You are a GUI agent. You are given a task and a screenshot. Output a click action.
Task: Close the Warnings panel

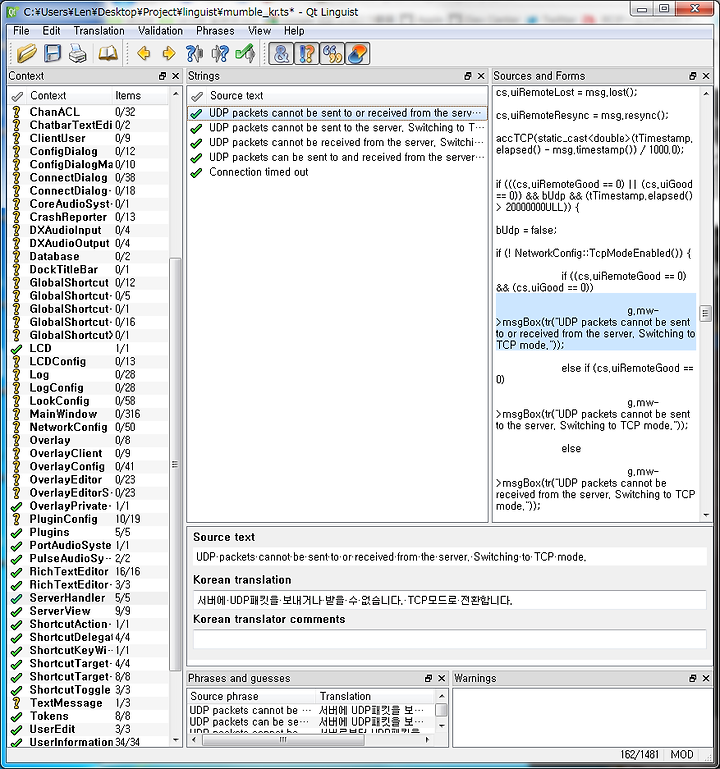(x=706, y=678)
